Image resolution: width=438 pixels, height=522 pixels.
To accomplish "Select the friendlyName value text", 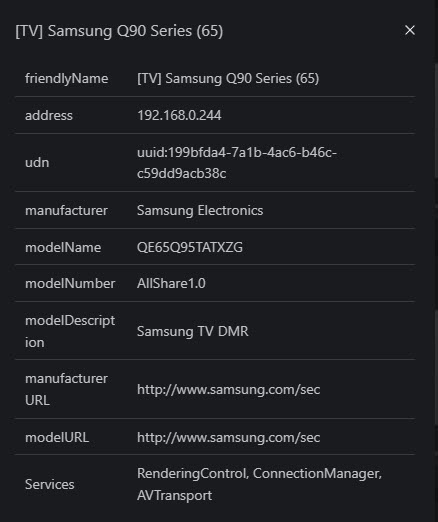I will [228, 79].
